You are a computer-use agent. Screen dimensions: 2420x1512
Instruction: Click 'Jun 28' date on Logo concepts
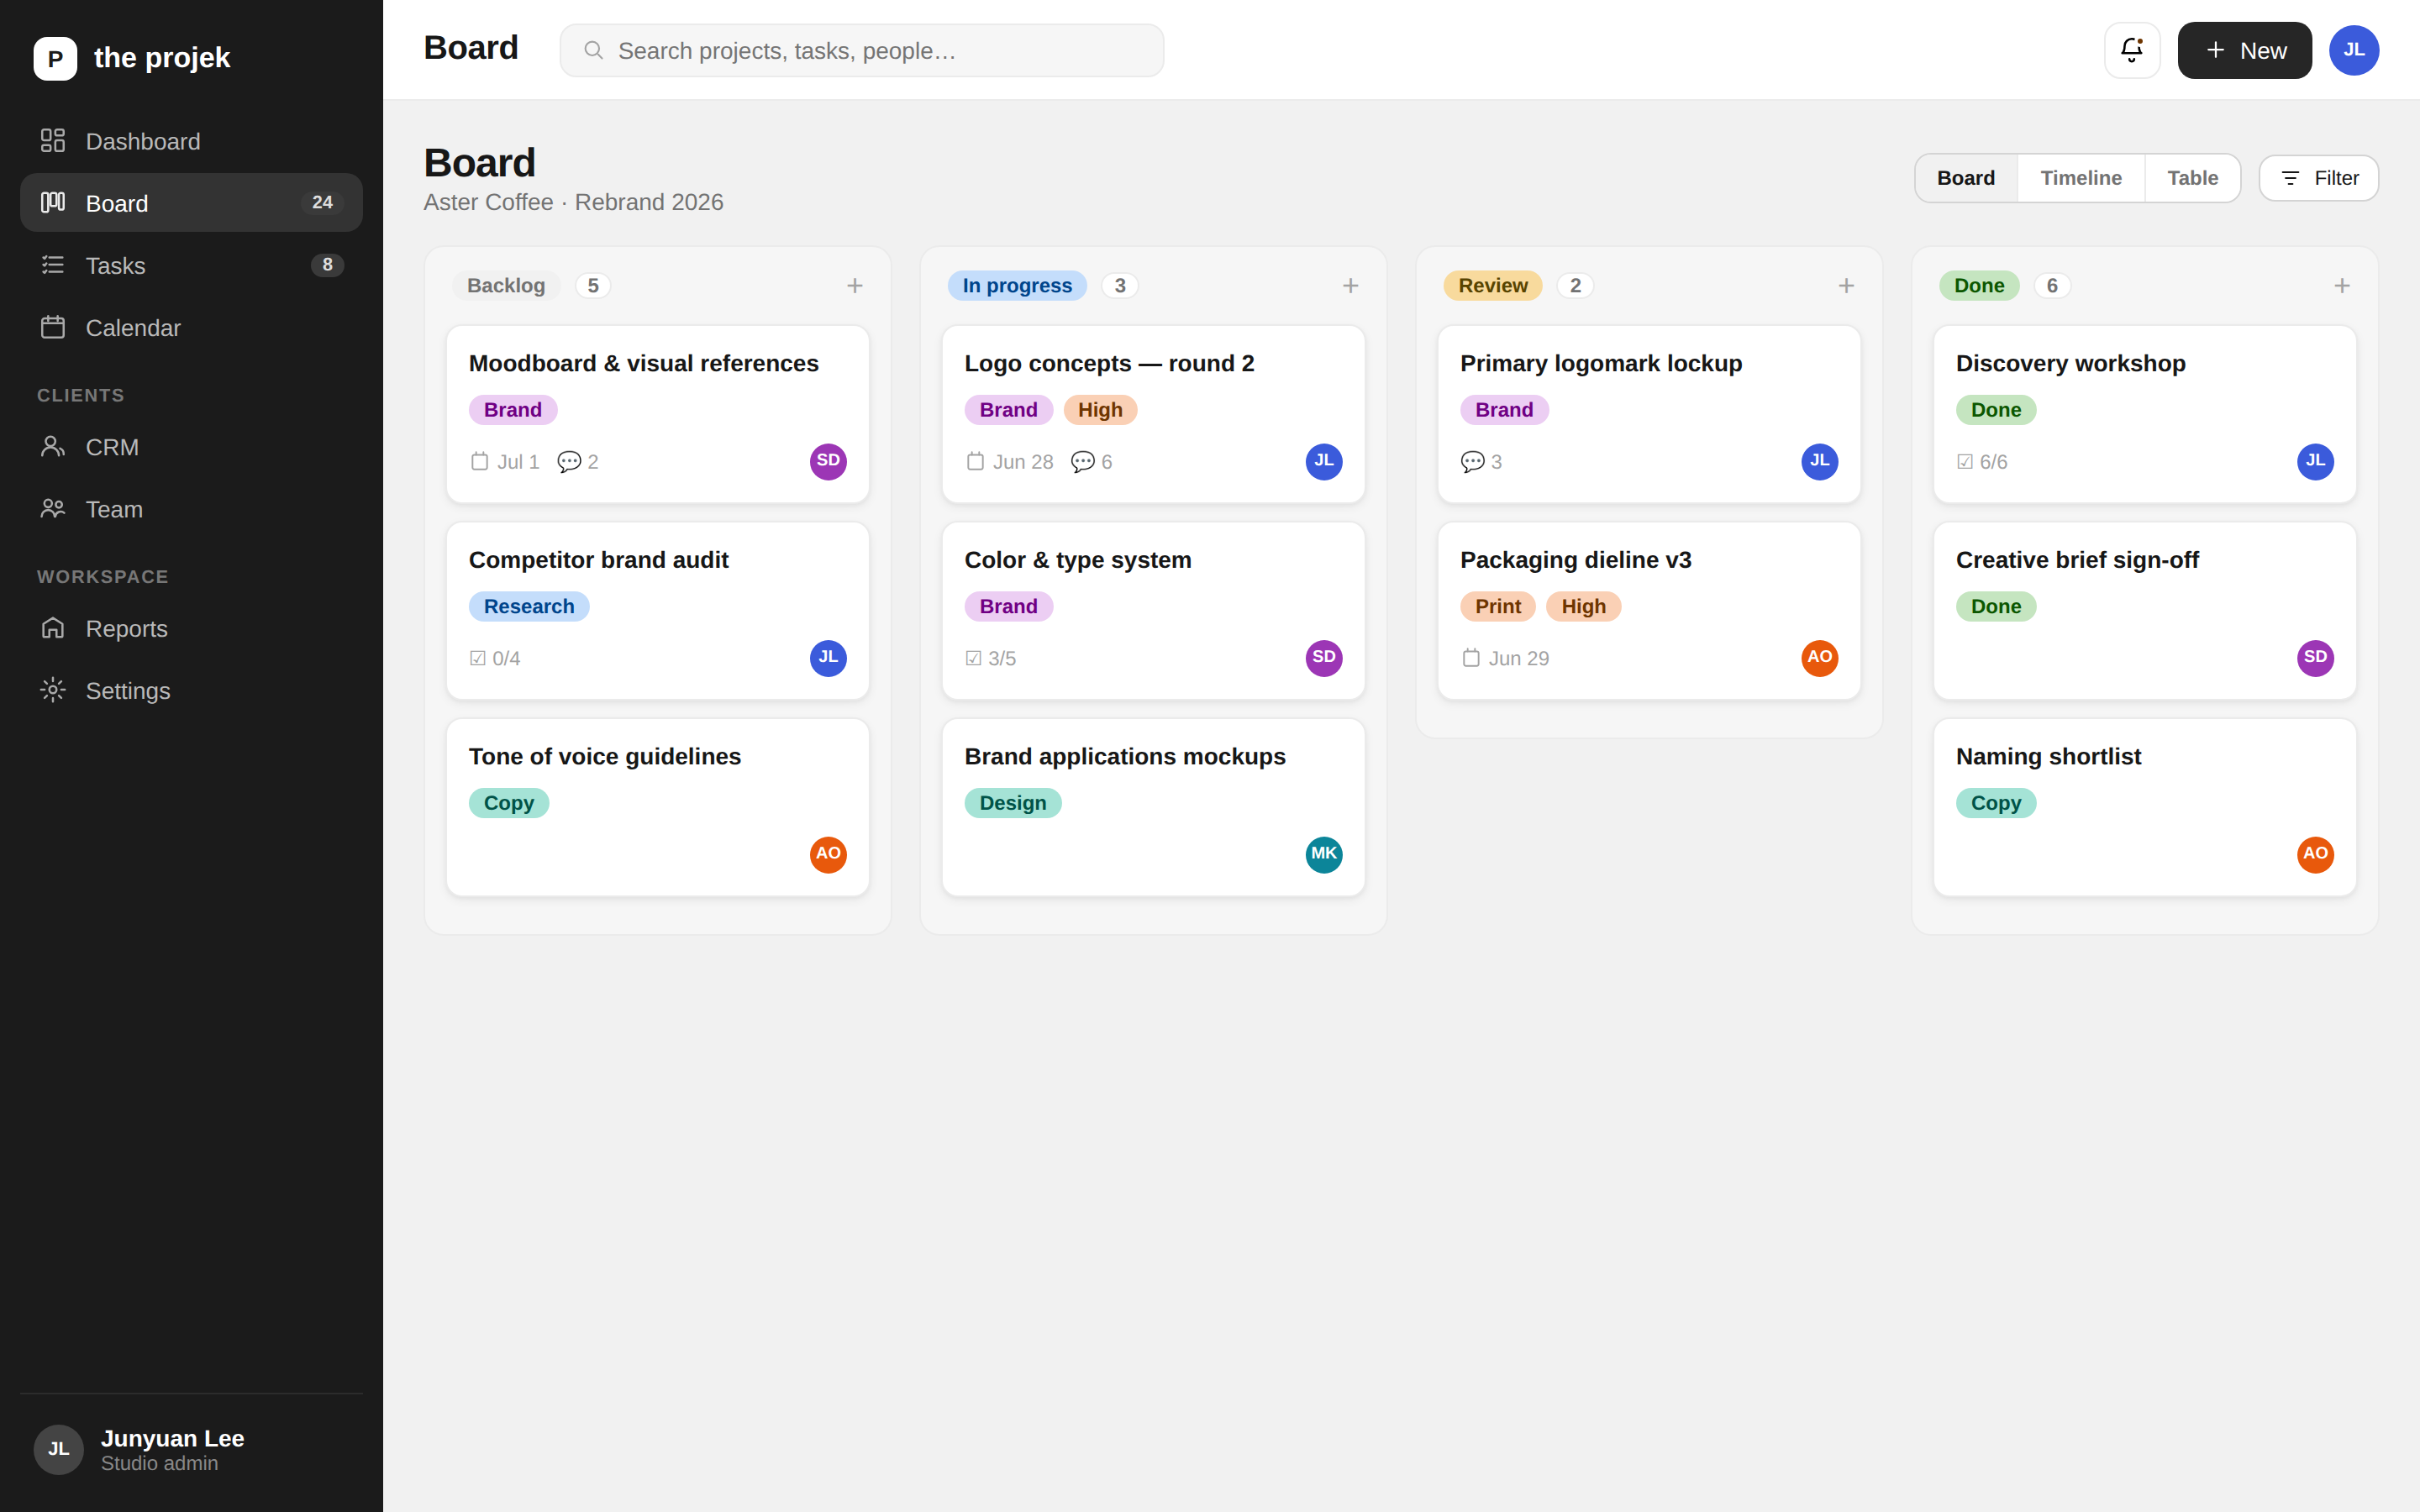pos(1023,462)
